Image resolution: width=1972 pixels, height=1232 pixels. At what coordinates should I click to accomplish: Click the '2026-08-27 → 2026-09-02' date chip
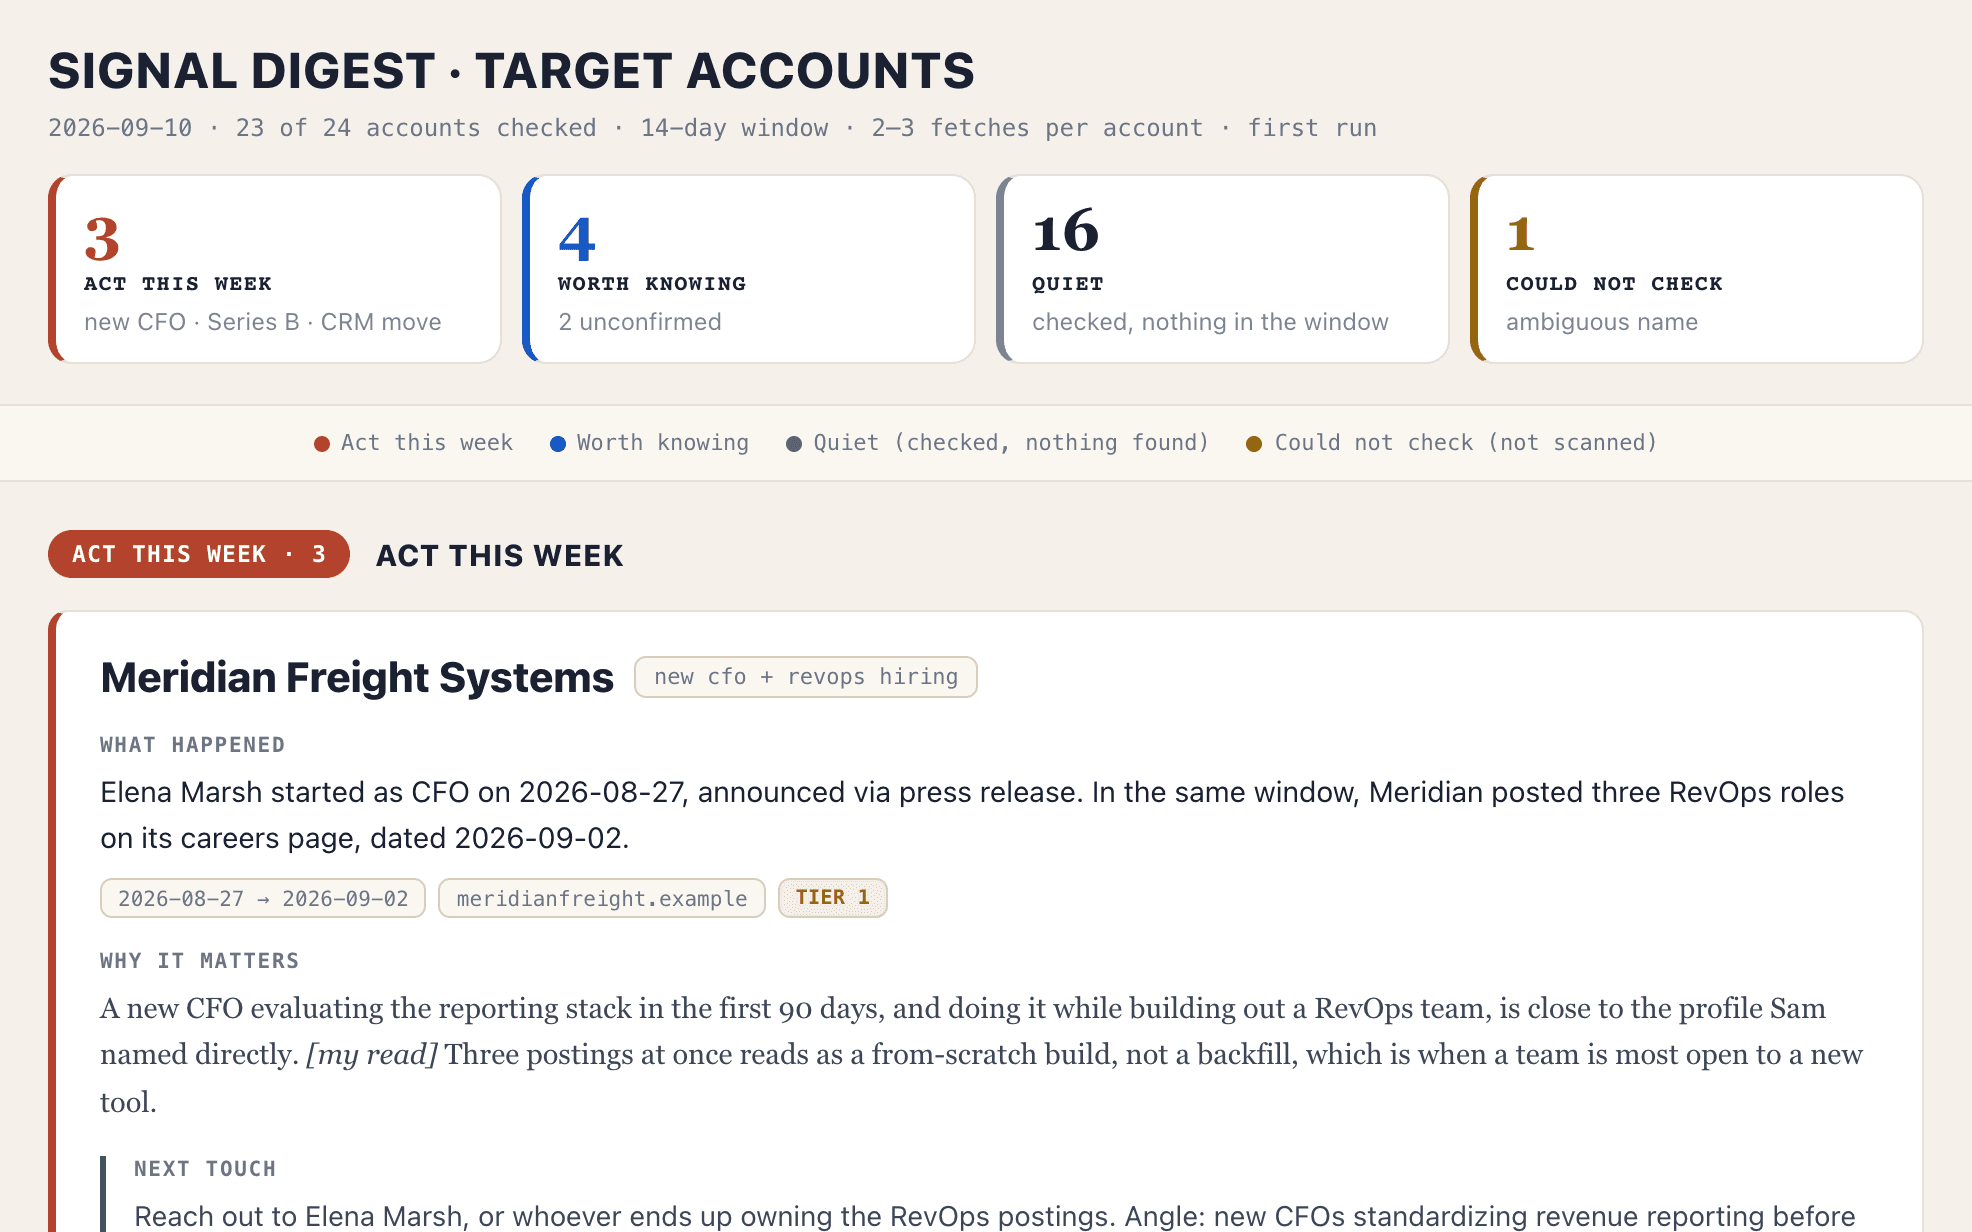pyautogui.click(x=263, y=898)
